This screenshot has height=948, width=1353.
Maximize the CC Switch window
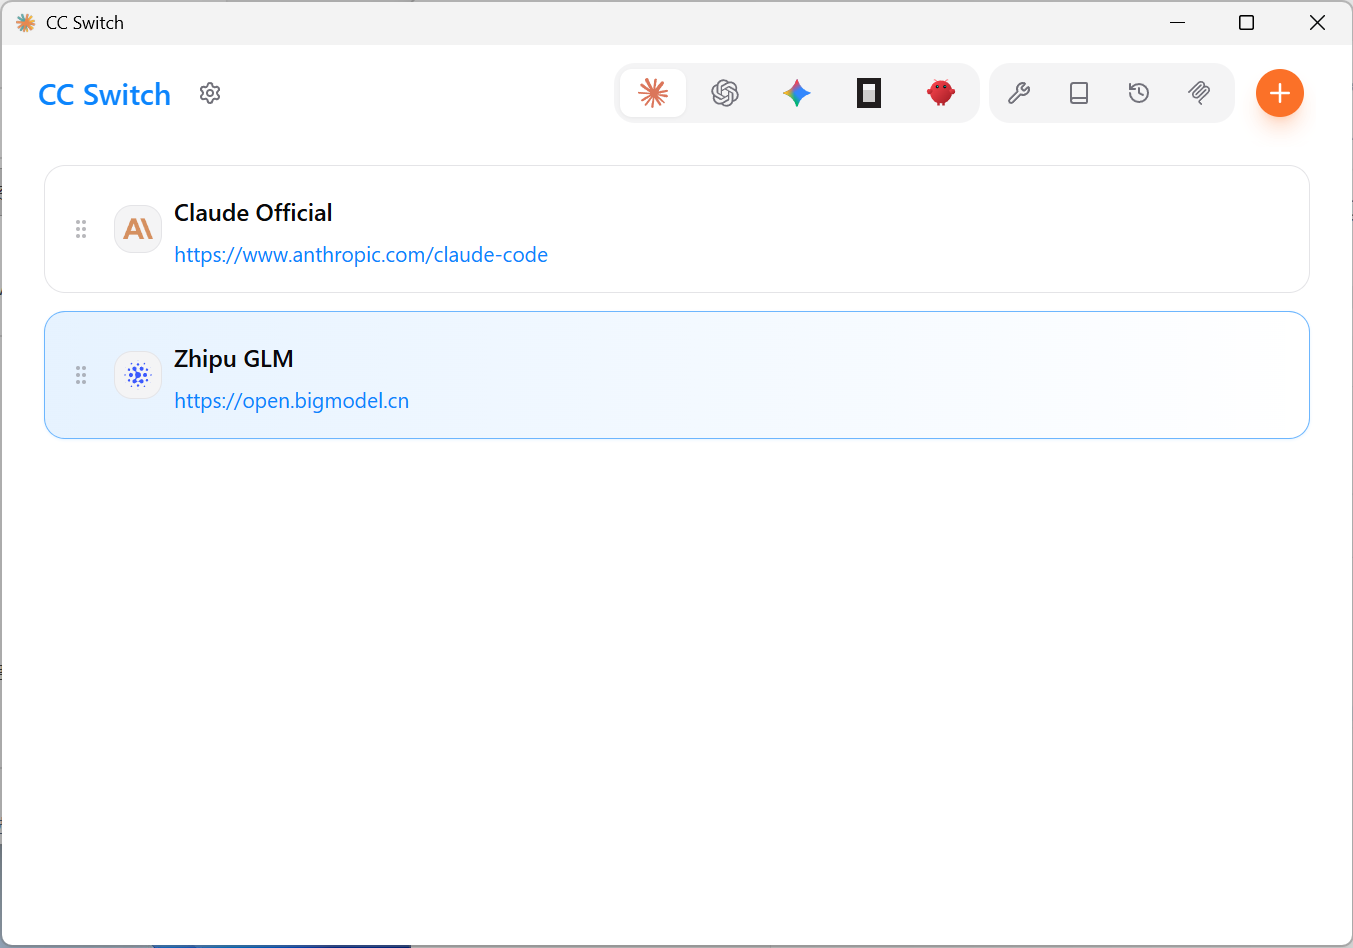(x=1246, y=22)
